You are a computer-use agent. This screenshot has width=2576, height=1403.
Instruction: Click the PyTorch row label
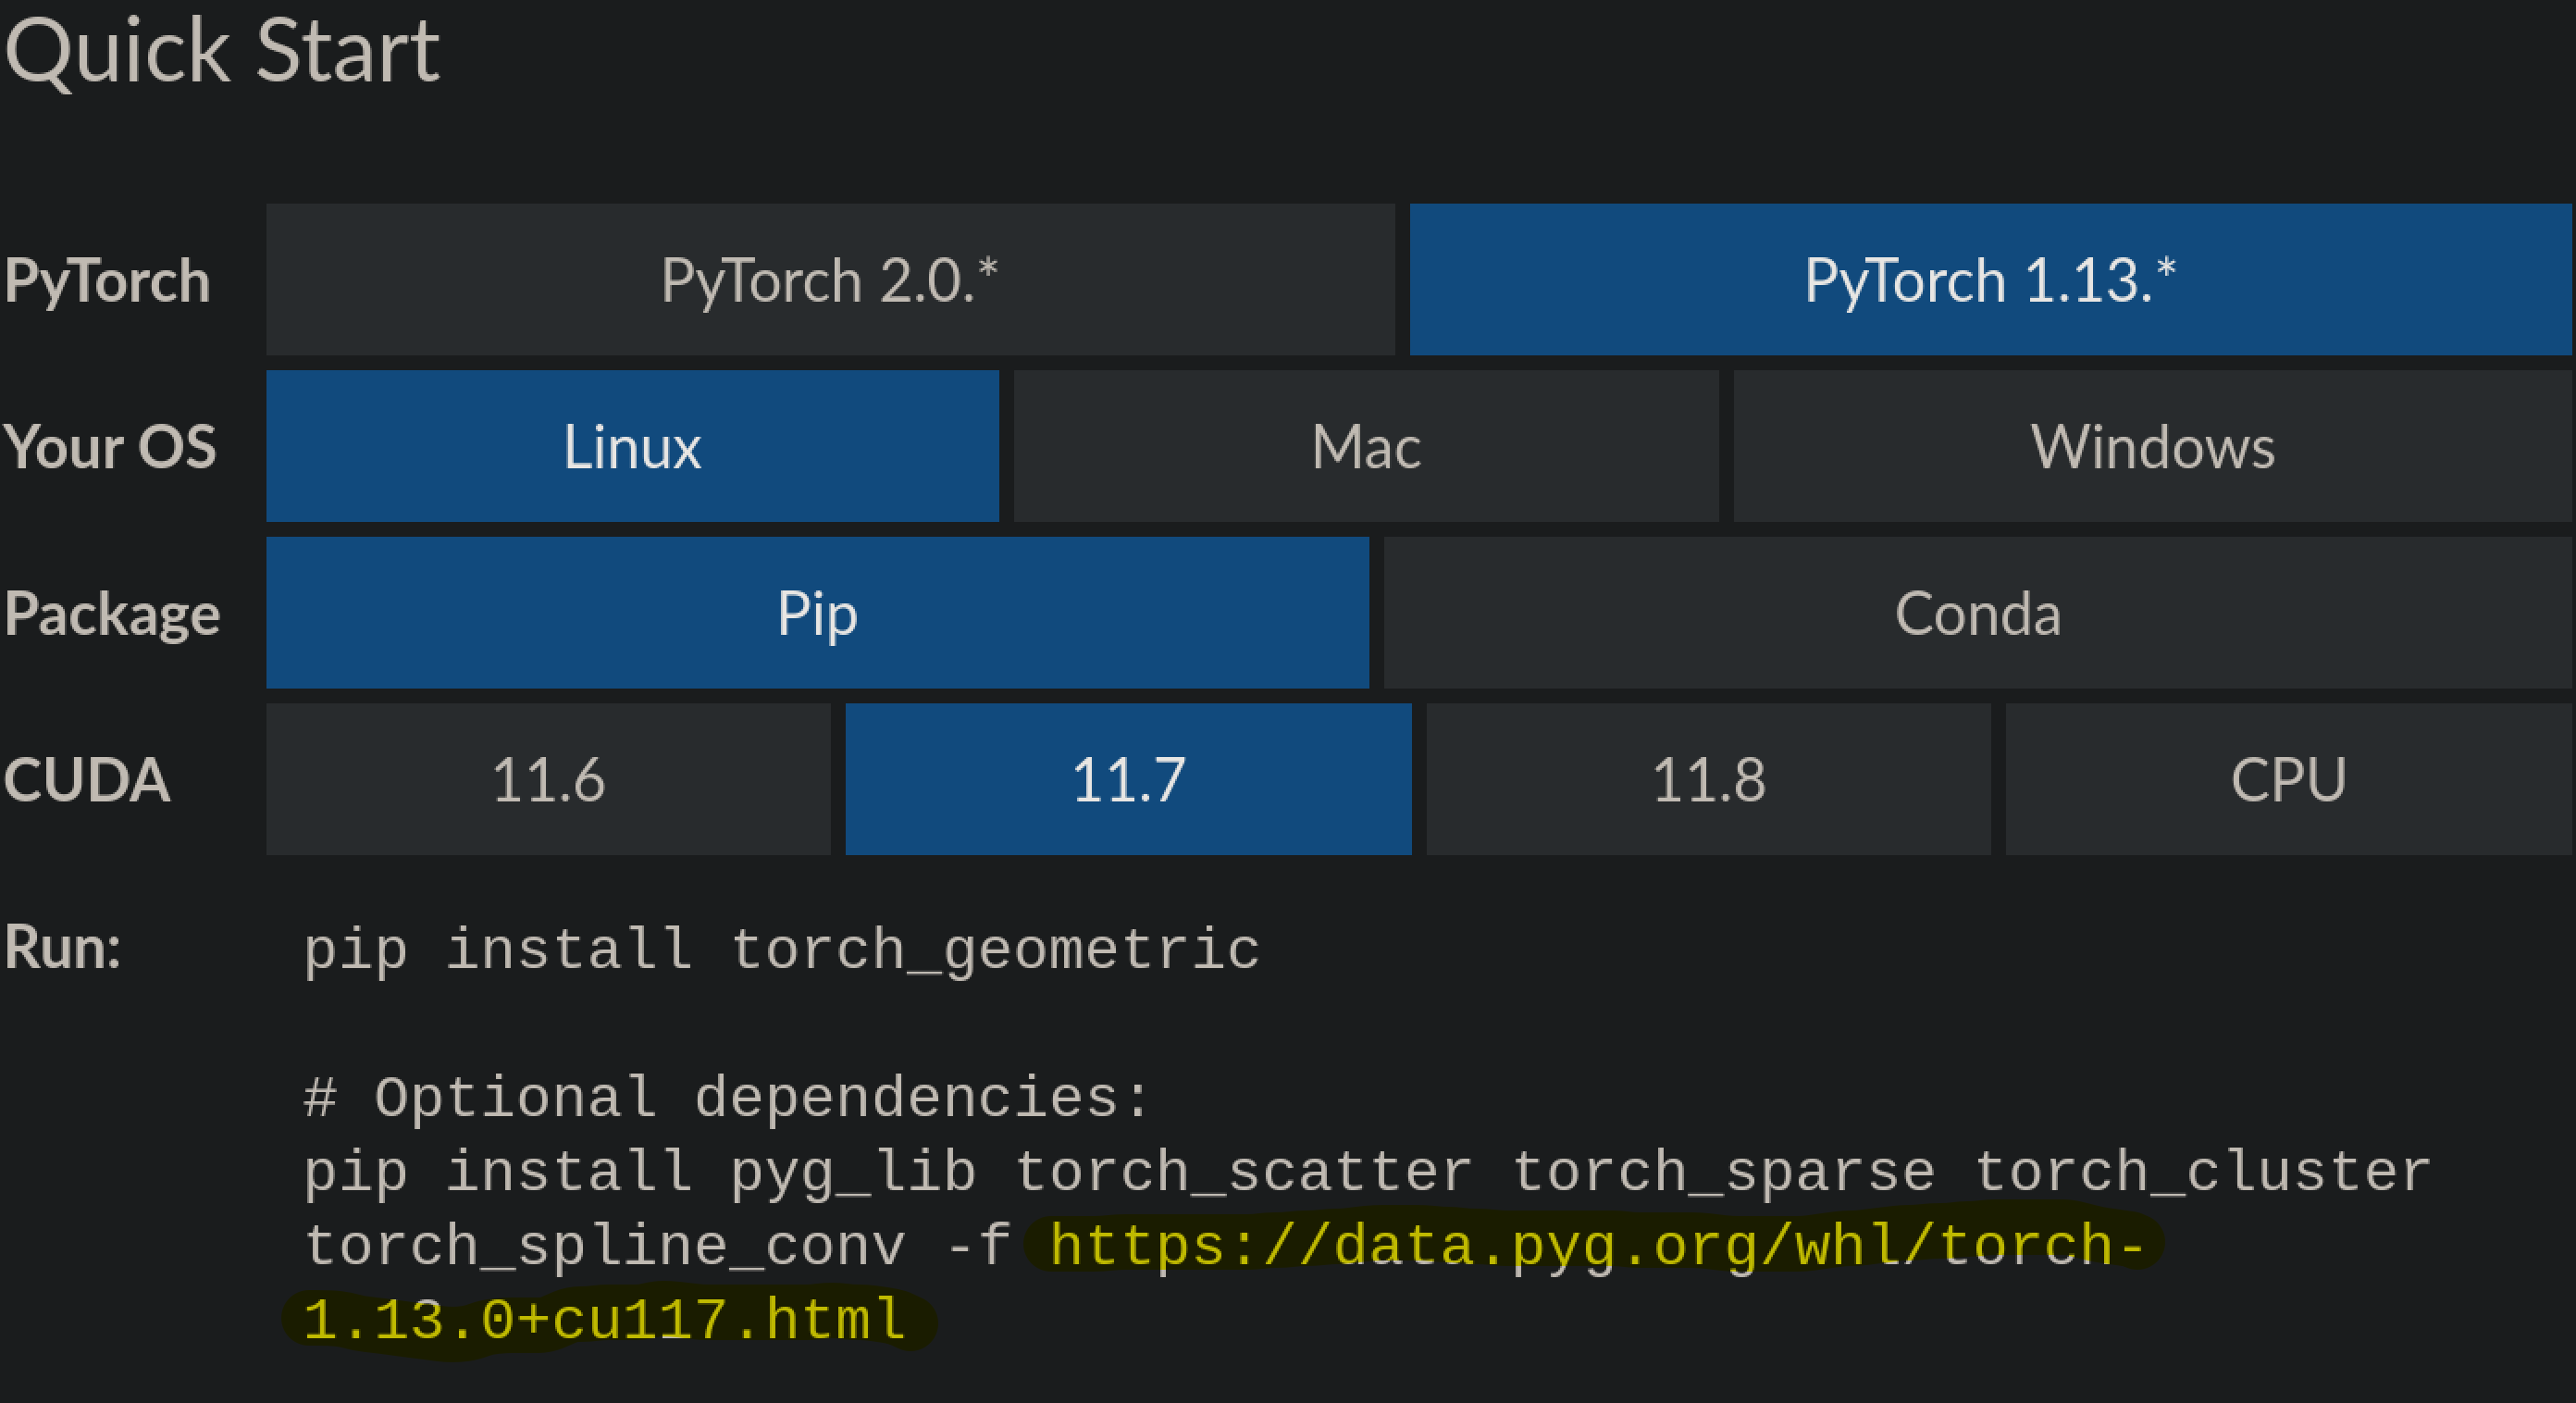point(107,281)
